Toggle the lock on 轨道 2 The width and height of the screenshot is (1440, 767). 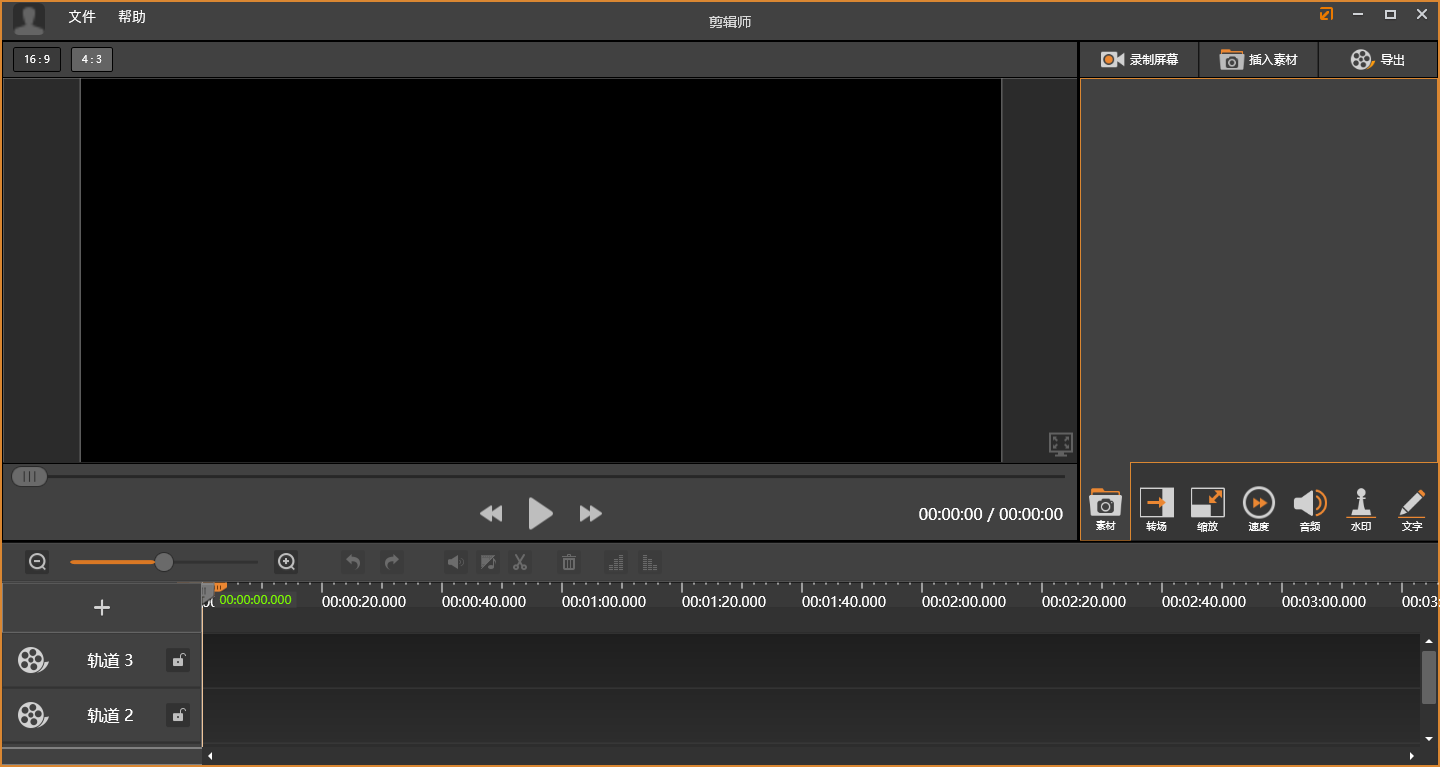(x=178, y=715)
